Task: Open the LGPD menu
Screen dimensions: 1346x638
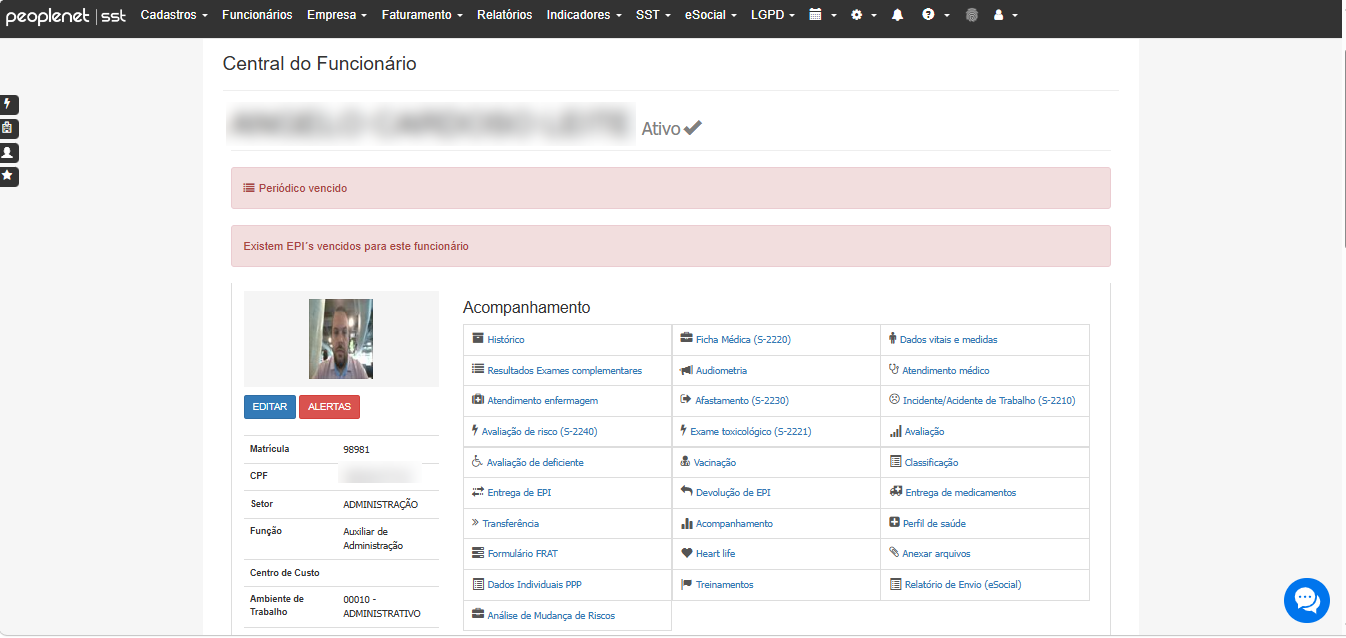Action: tap(772, 15)
